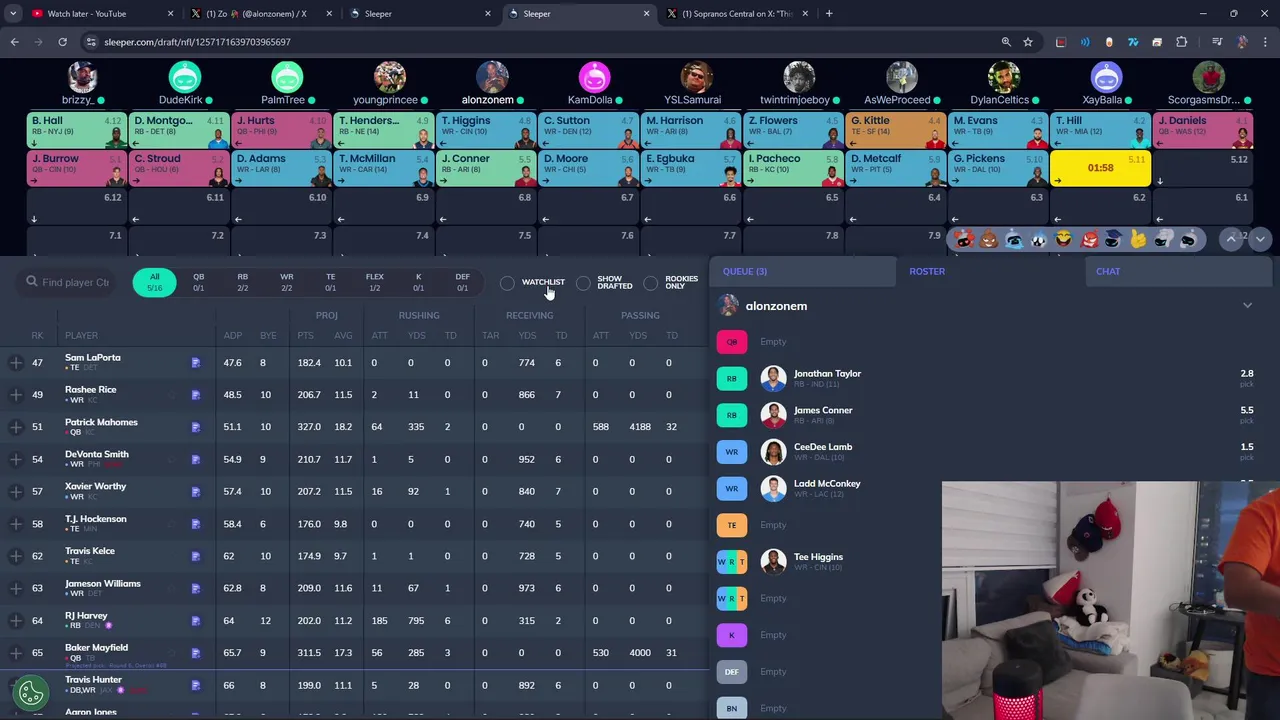
Task: Expand draft board with down chevron
Action: 1260,239
